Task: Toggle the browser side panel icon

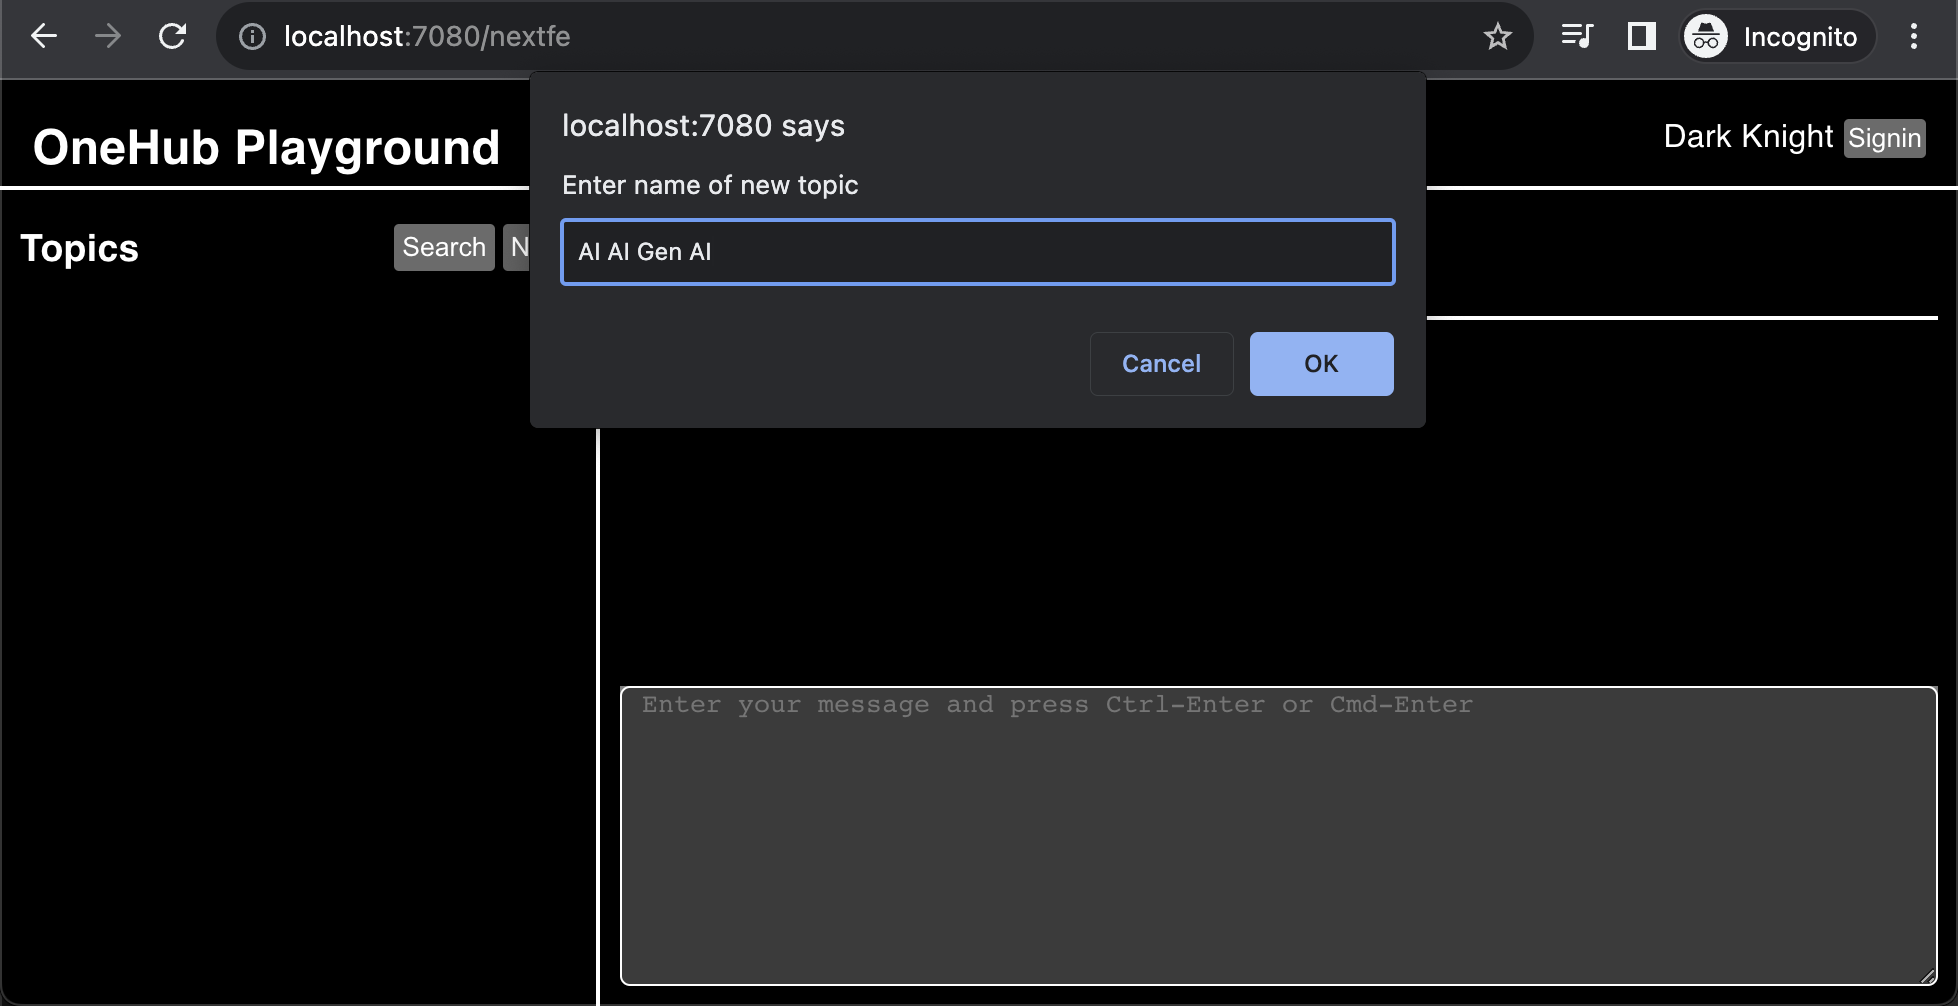Action: point(1641,37)
